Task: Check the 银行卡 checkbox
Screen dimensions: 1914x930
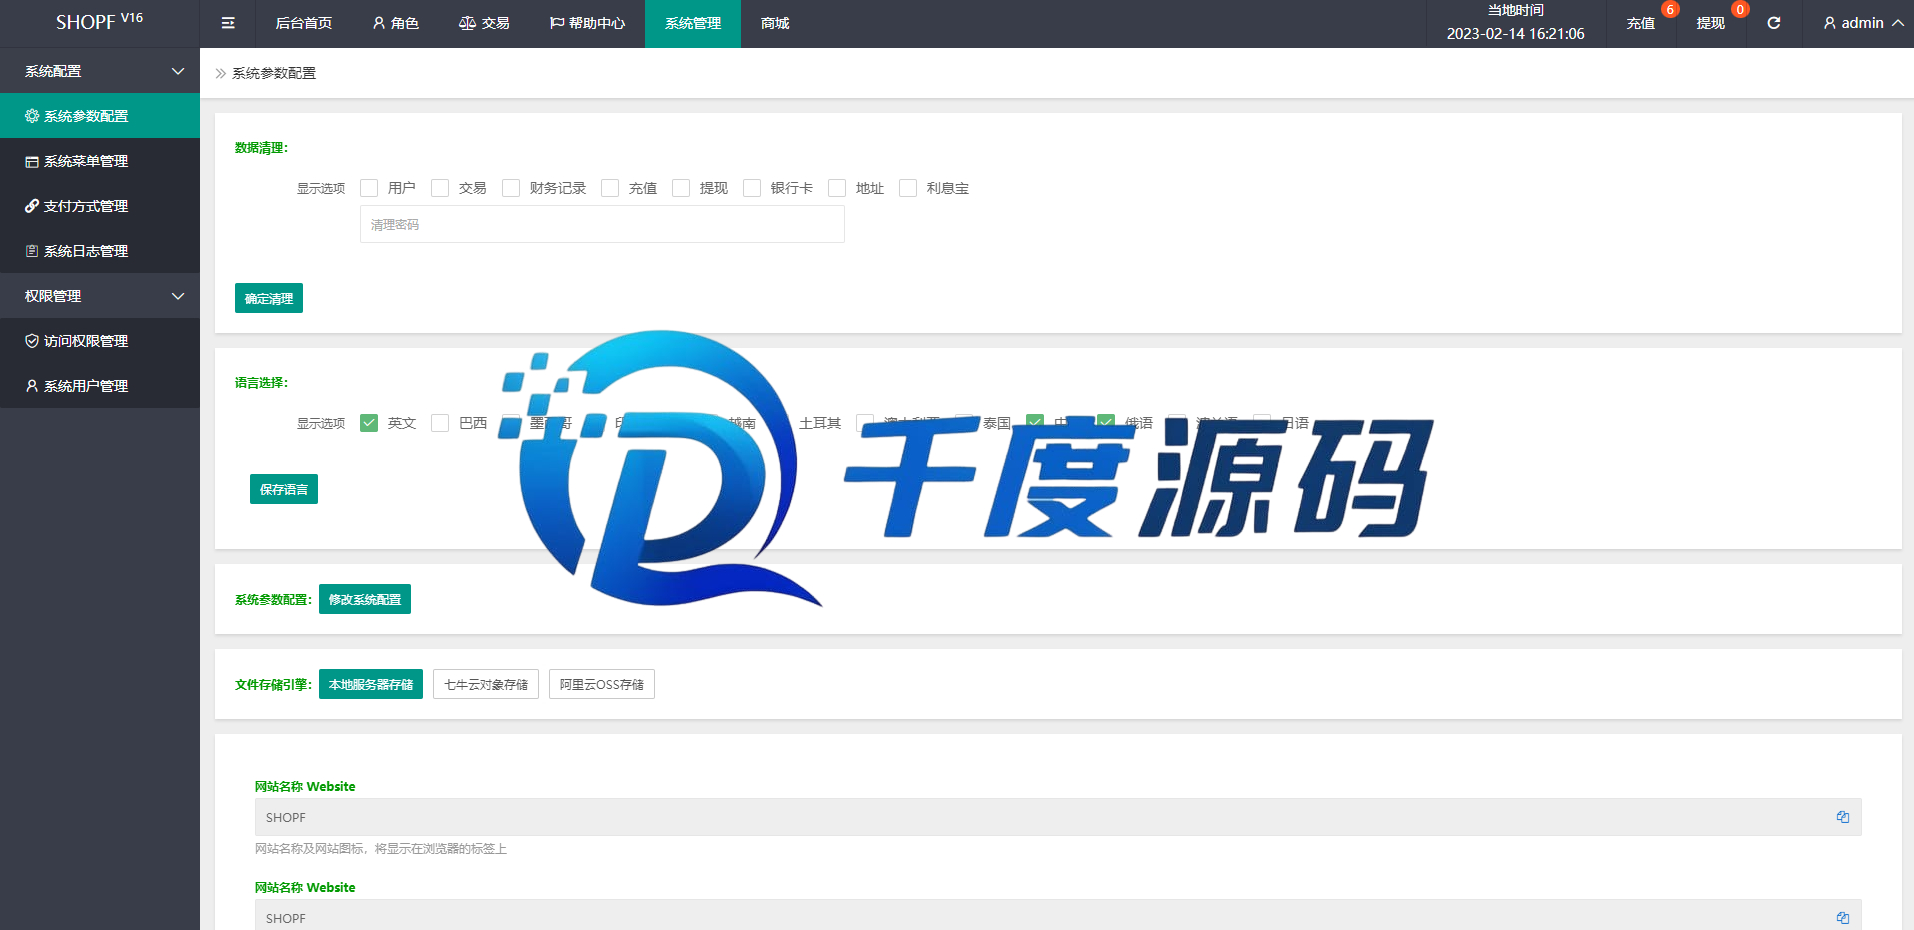Action: [752, 188]
